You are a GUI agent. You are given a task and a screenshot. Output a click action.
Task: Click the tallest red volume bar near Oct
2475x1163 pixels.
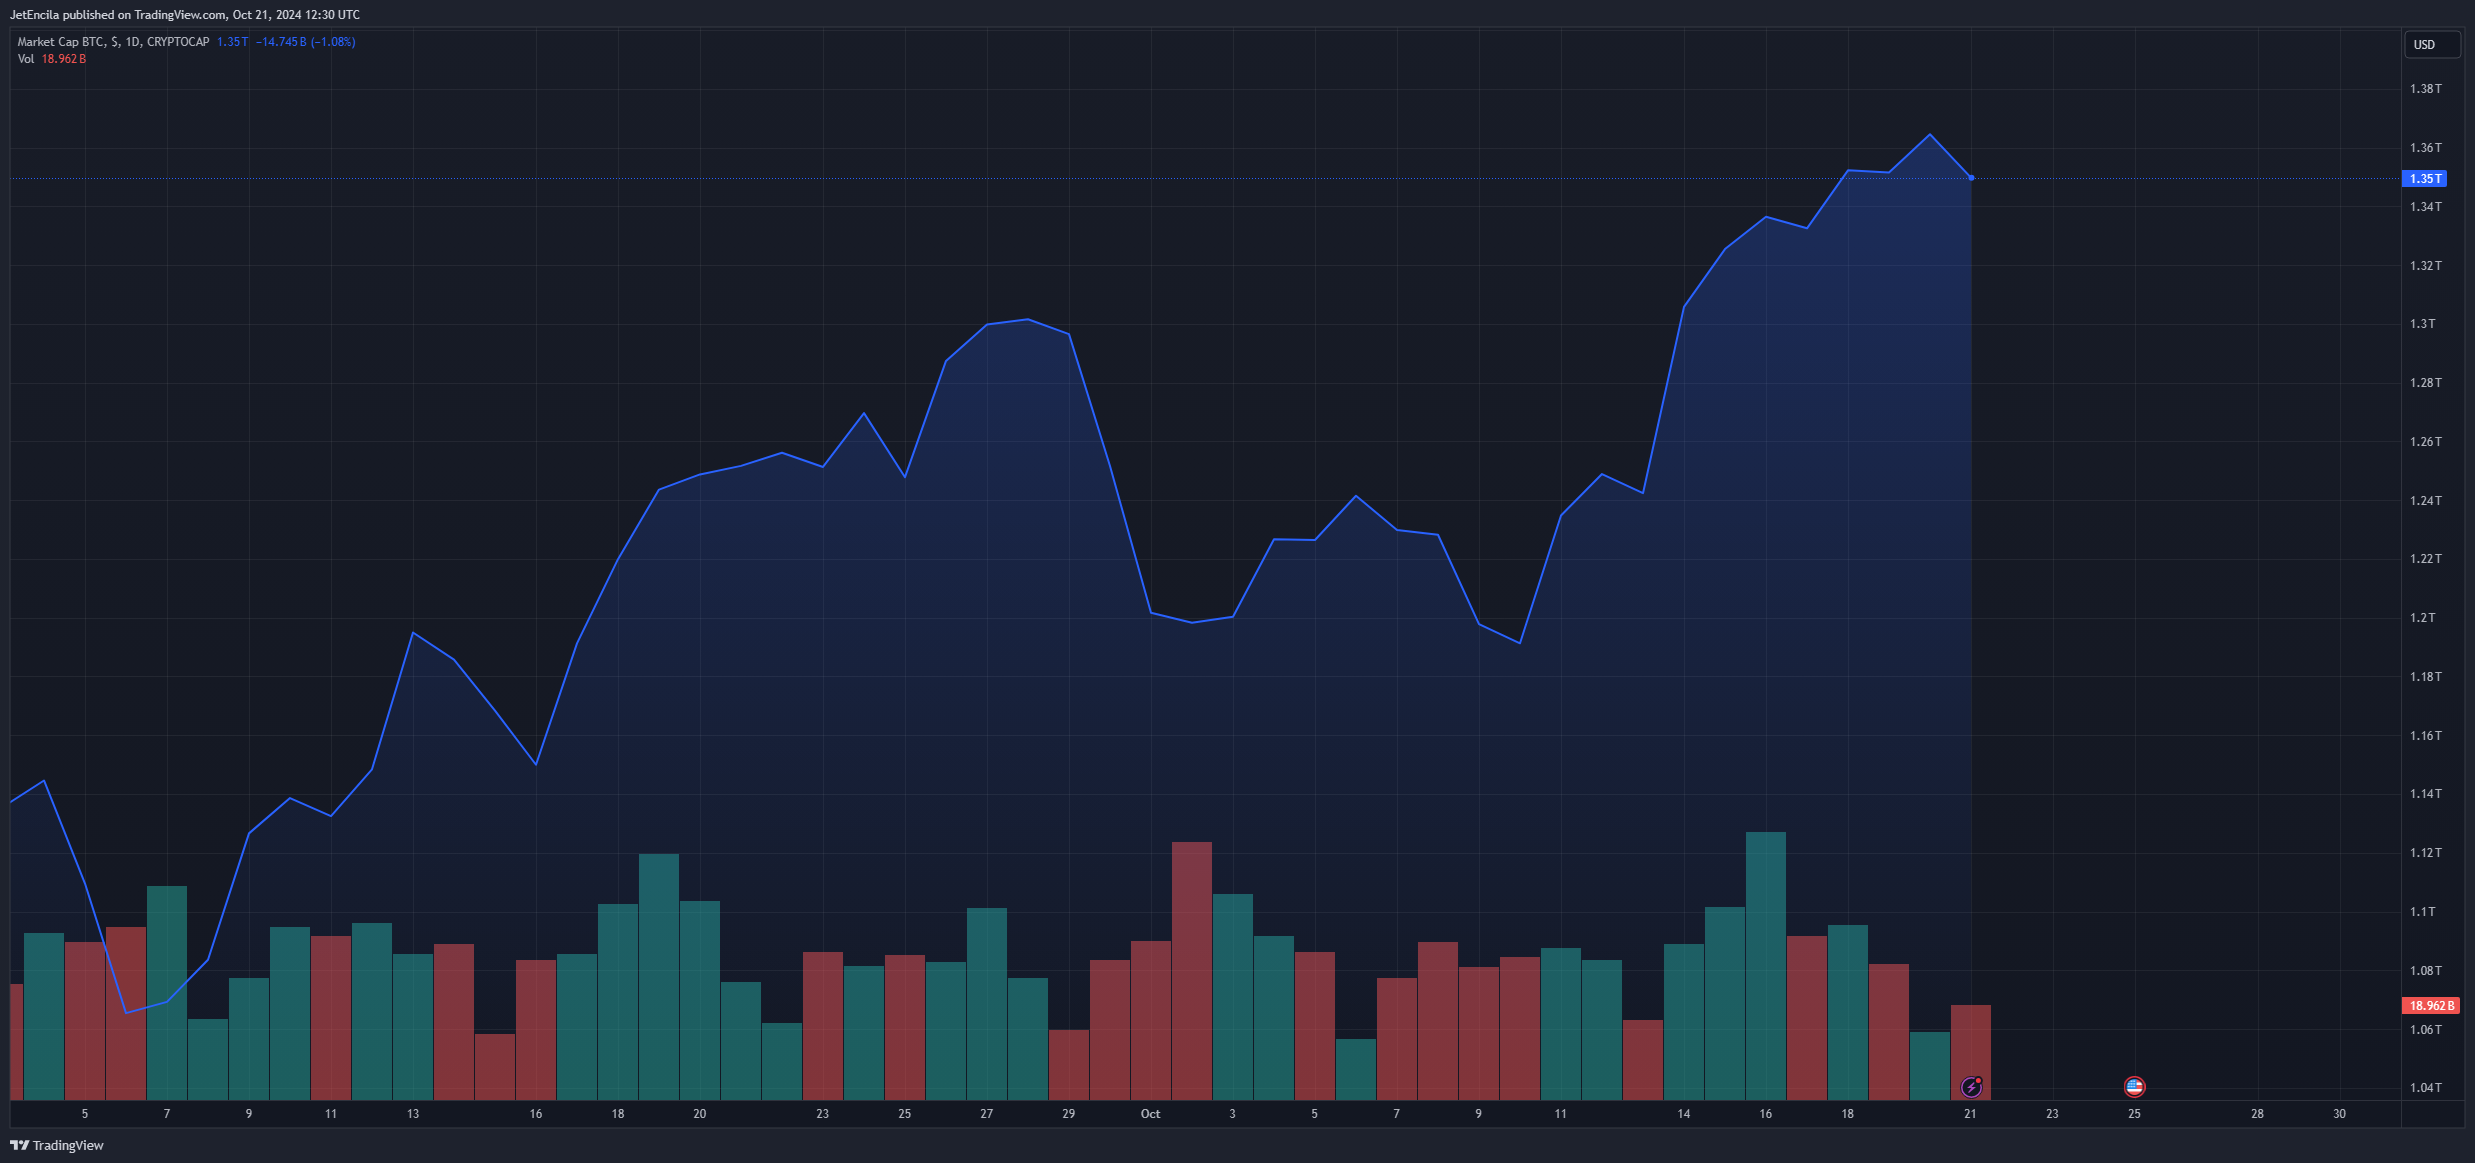coord(1191,970)
